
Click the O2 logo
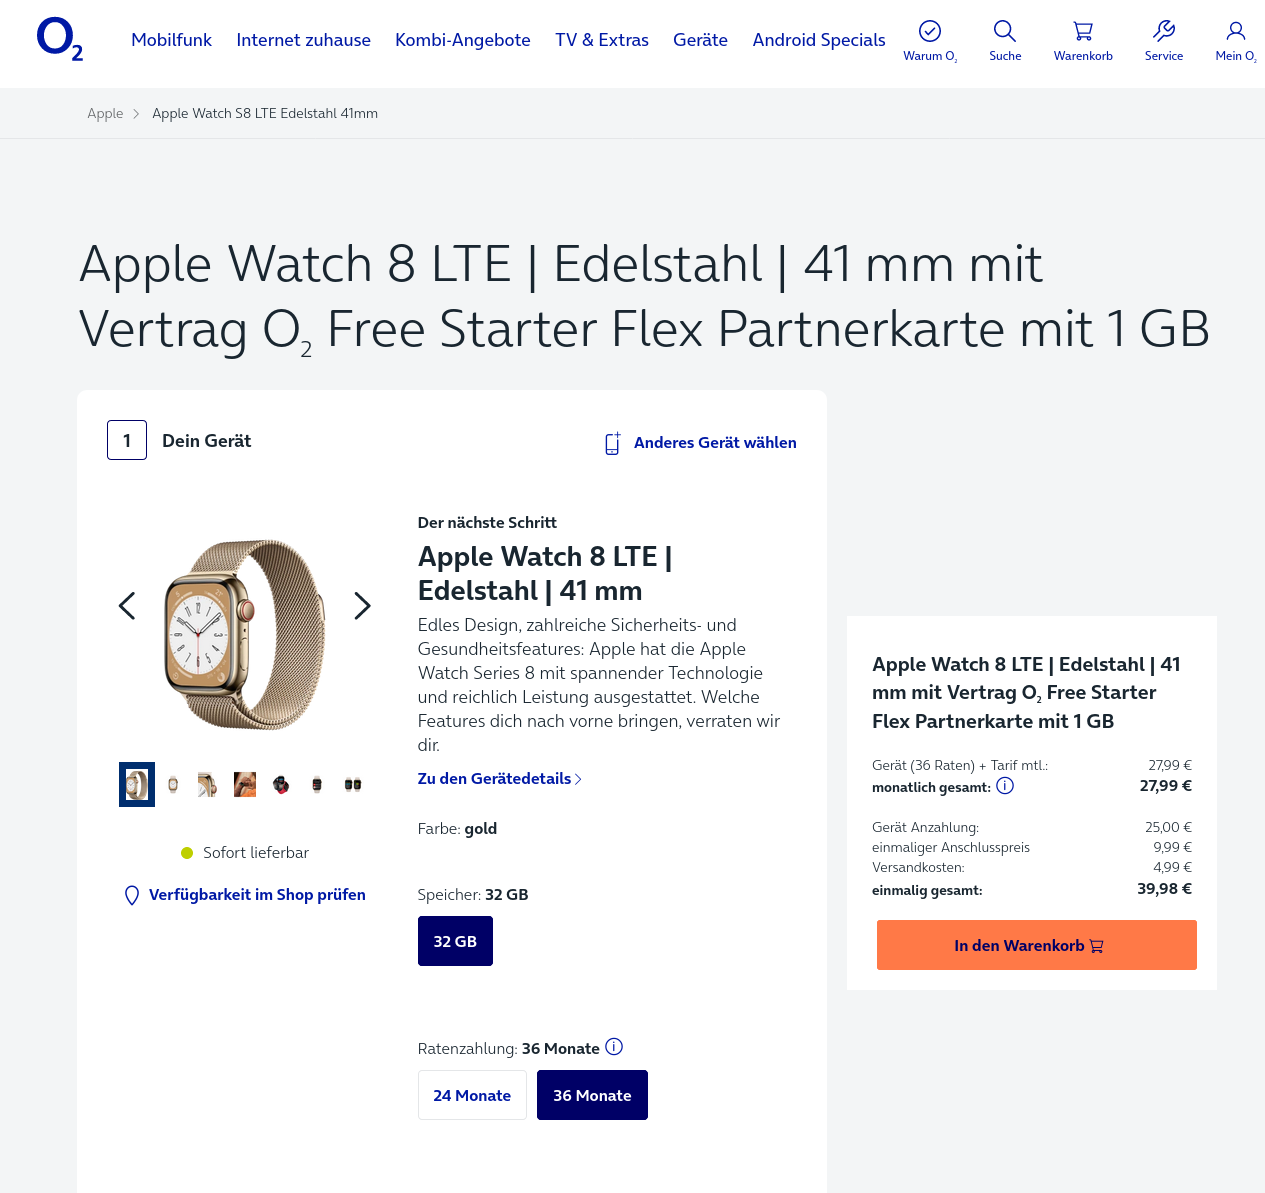pos(60,39)
